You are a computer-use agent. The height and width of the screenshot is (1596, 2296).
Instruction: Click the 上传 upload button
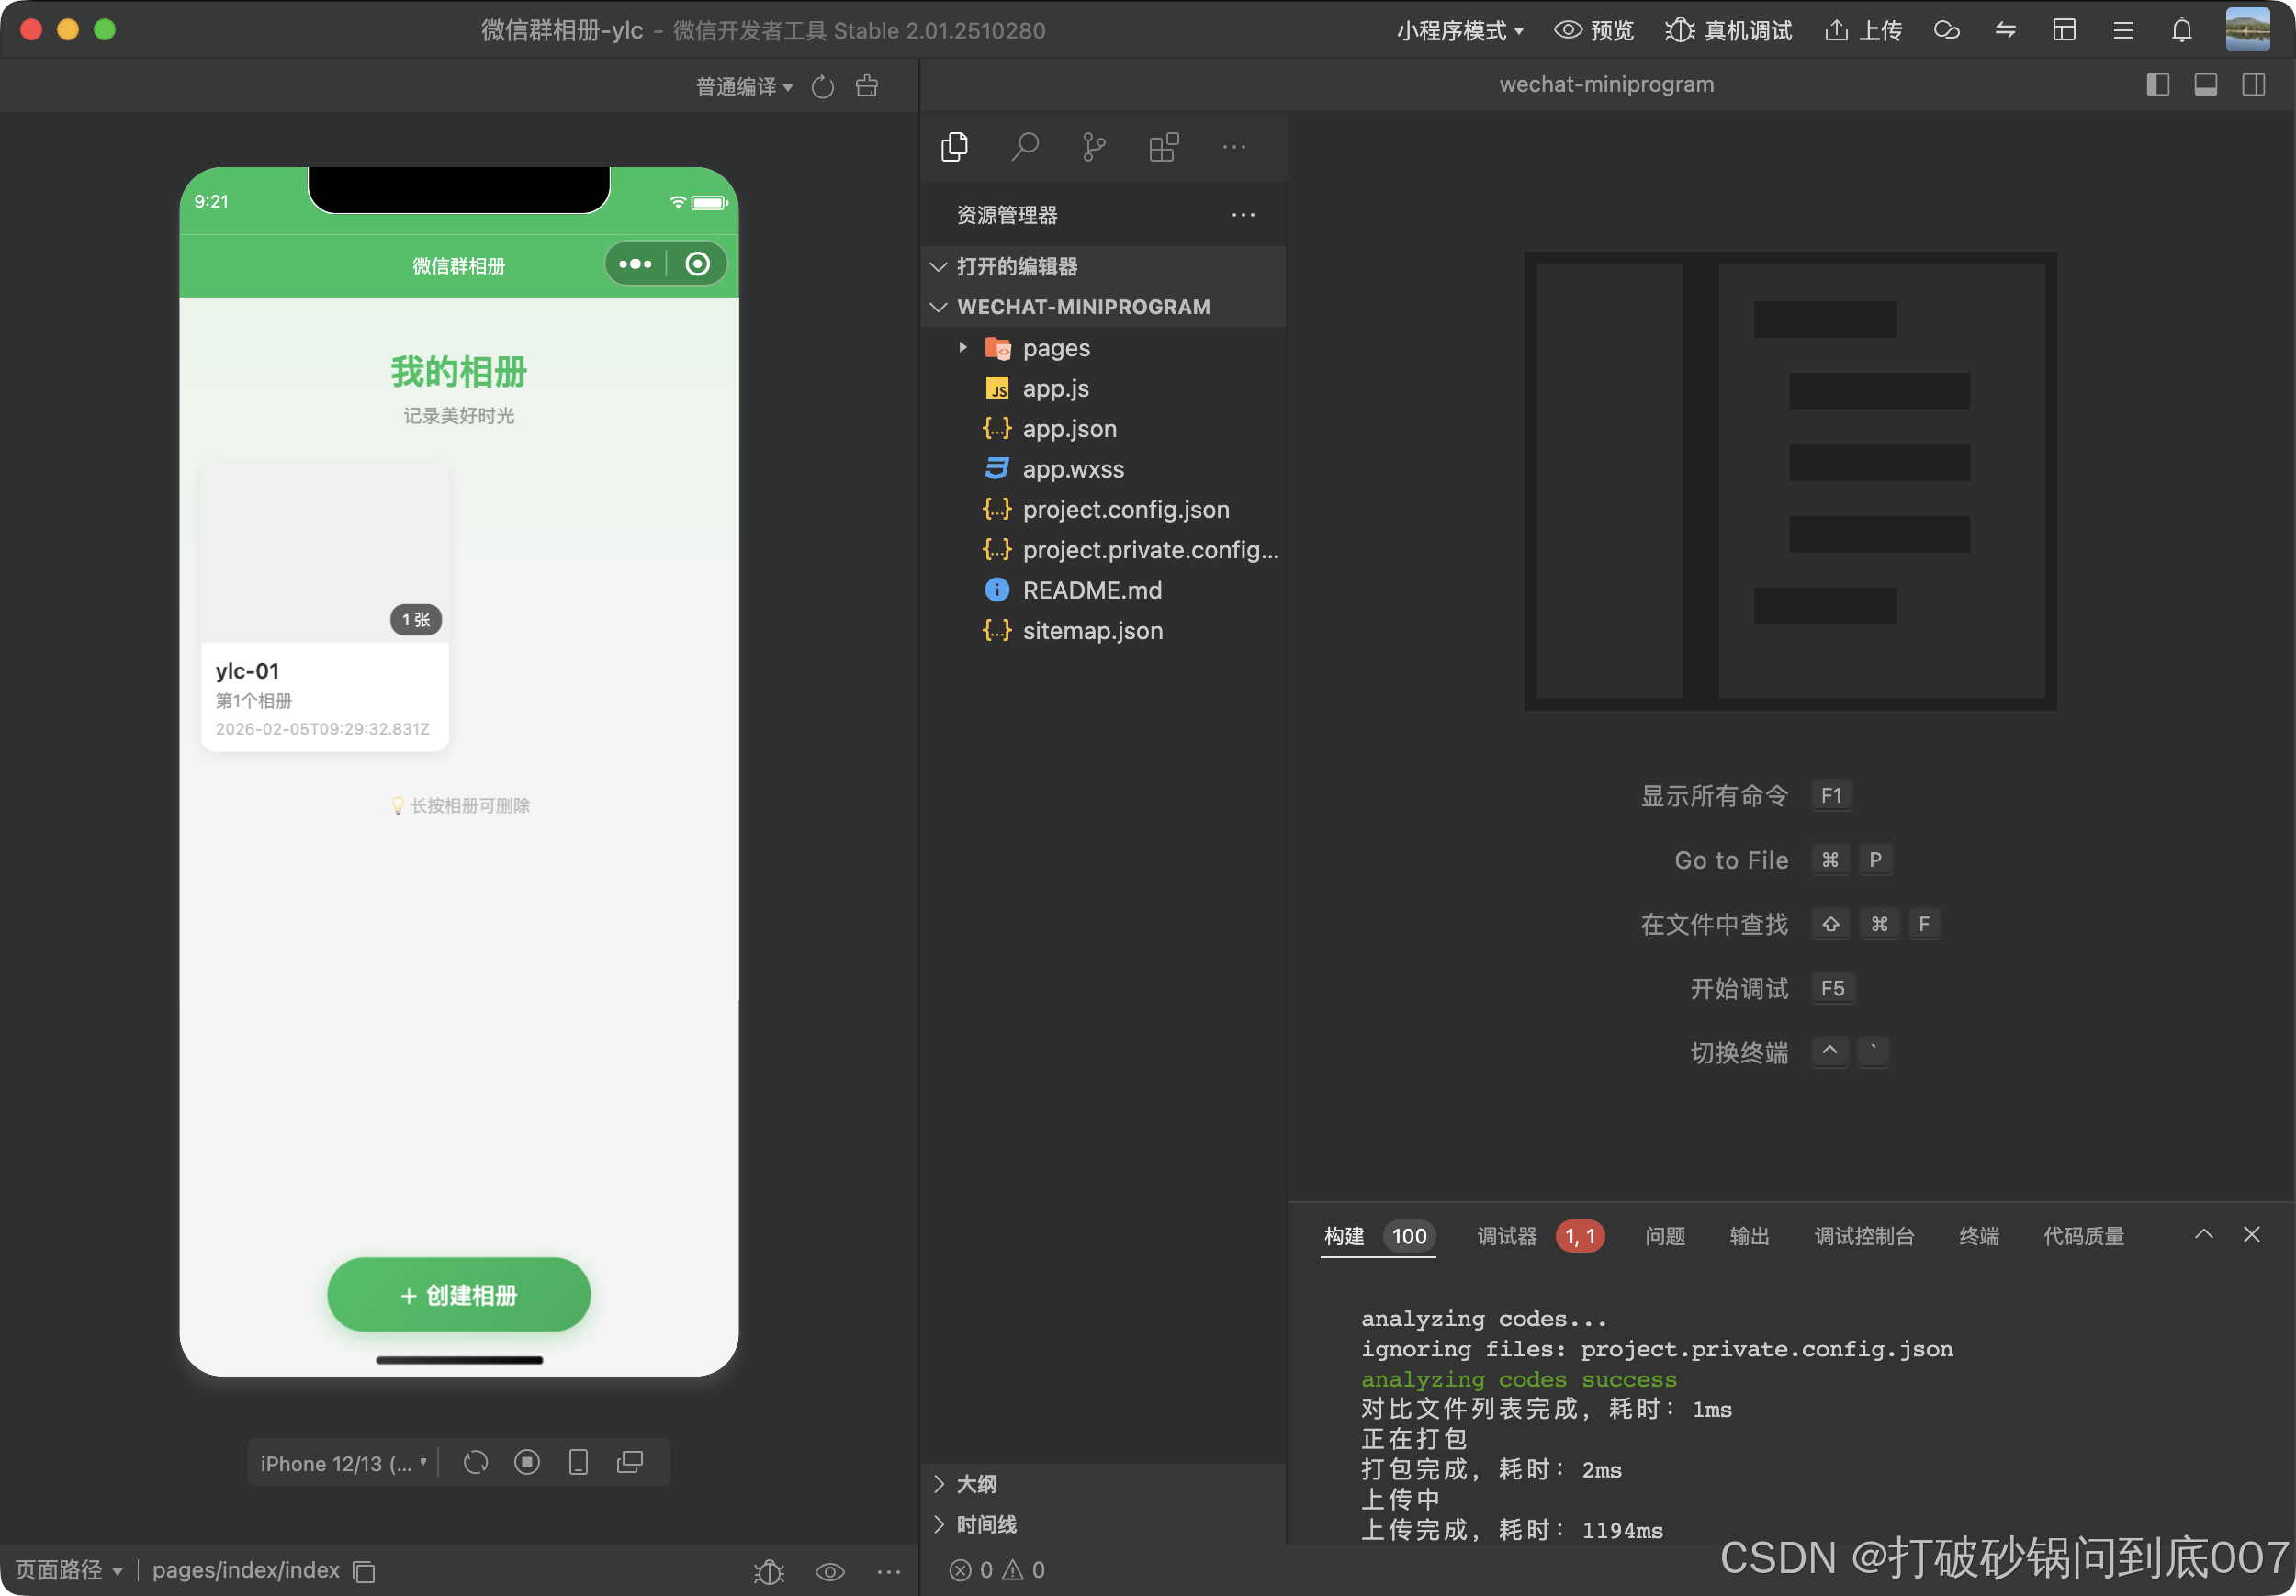click(1863, 30)
